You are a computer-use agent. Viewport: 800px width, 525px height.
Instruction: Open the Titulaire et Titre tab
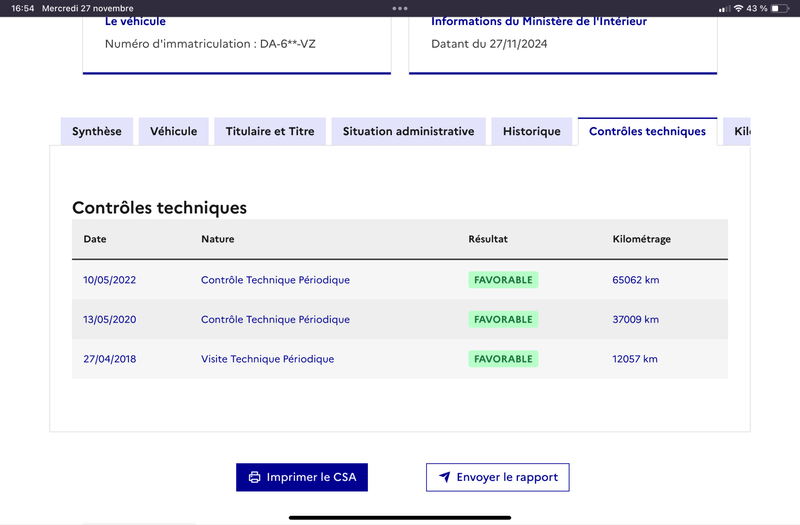[270, 132]
